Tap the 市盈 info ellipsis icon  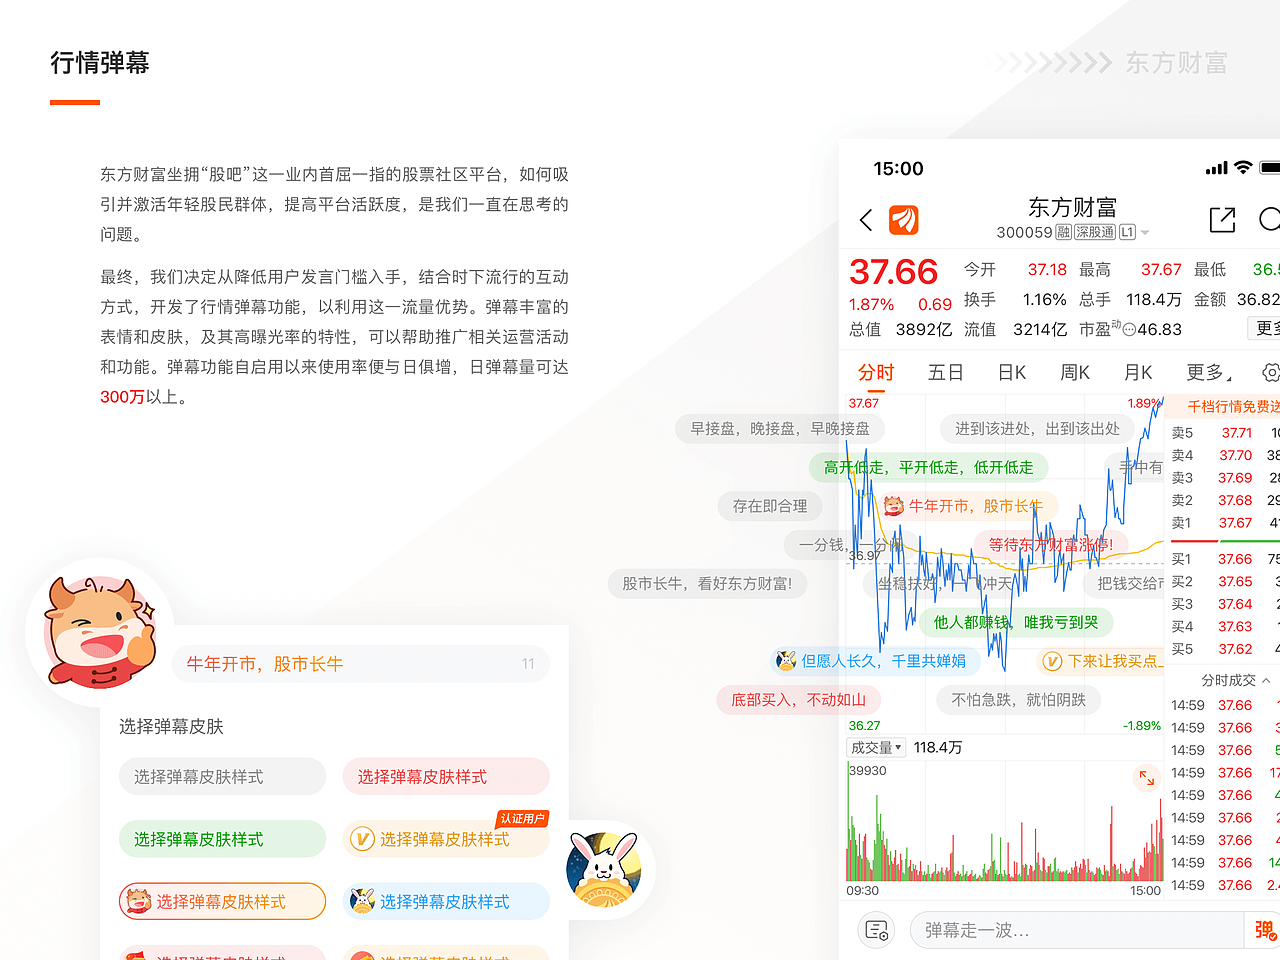(x=1129, y=330)
